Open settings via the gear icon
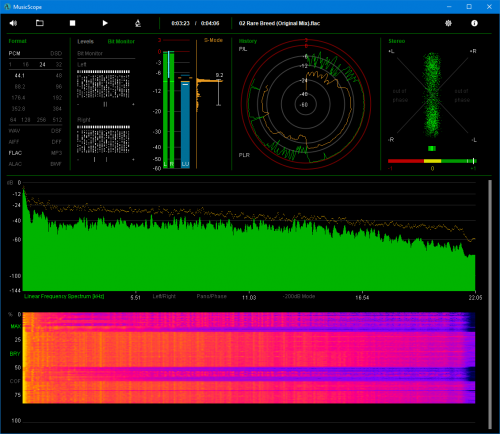 [x=448, y=23]
